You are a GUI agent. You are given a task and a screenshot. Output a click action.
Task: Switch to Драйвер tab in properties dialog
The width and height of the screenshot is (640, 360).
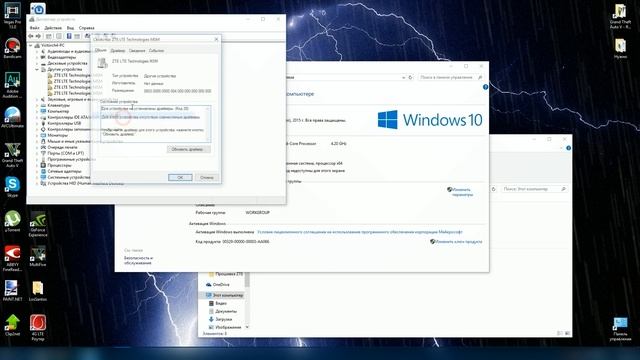pos(118,51)
